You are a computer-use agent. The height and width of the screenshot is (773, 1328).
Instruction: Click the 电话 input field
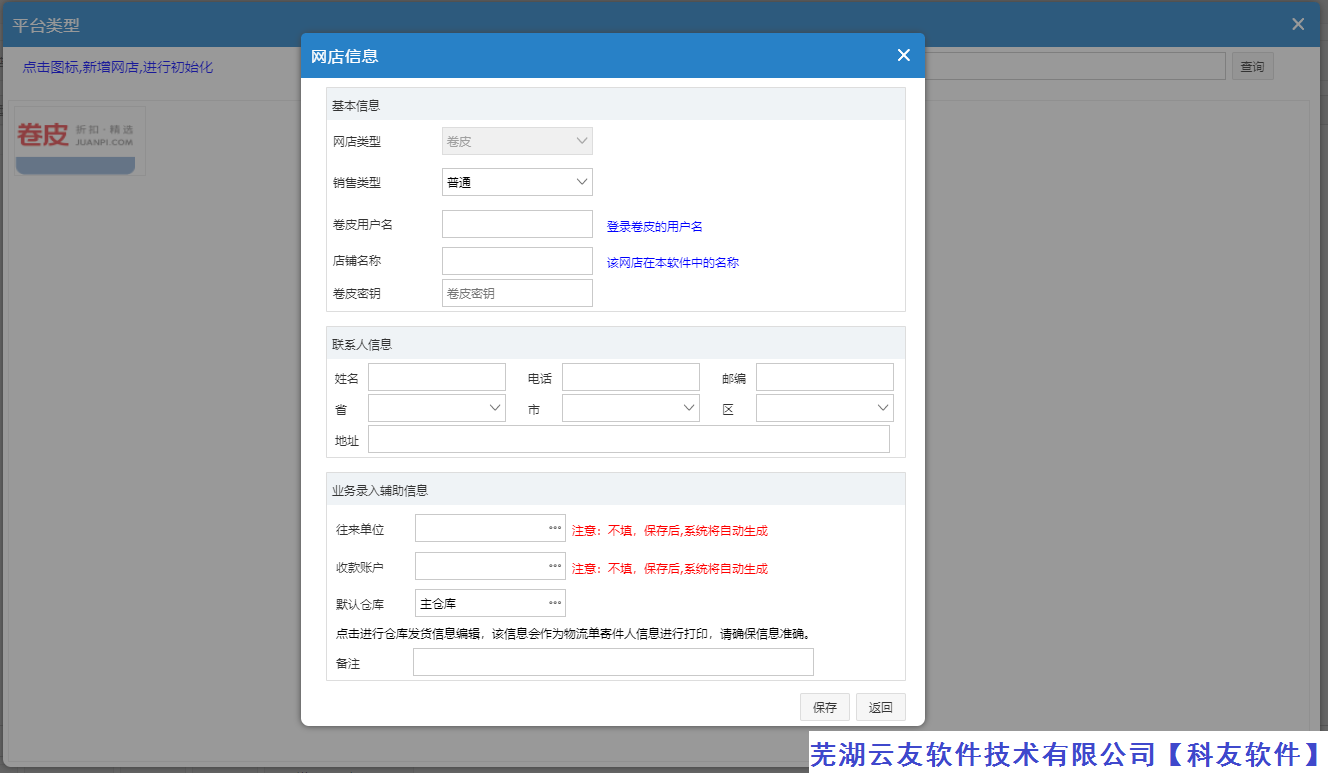pos(631,377)
